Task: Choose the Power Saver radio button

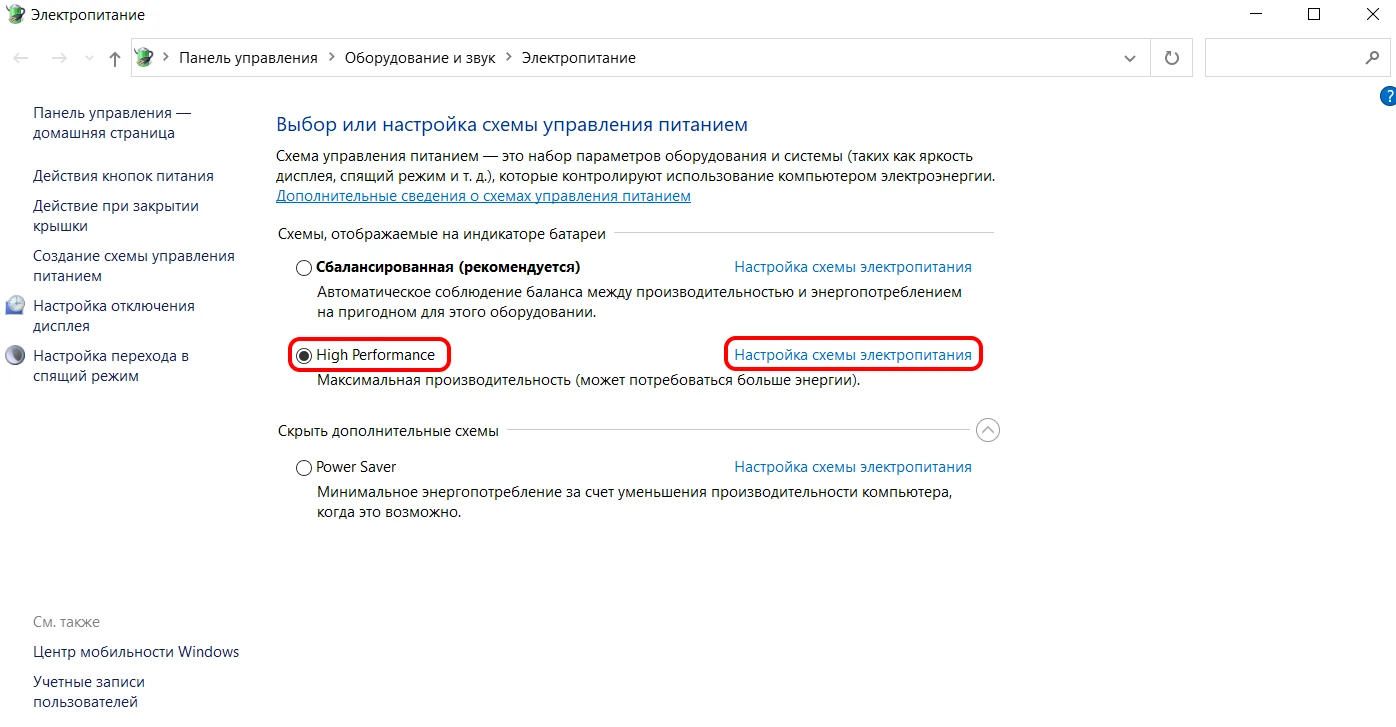Action: coord(304,468)
